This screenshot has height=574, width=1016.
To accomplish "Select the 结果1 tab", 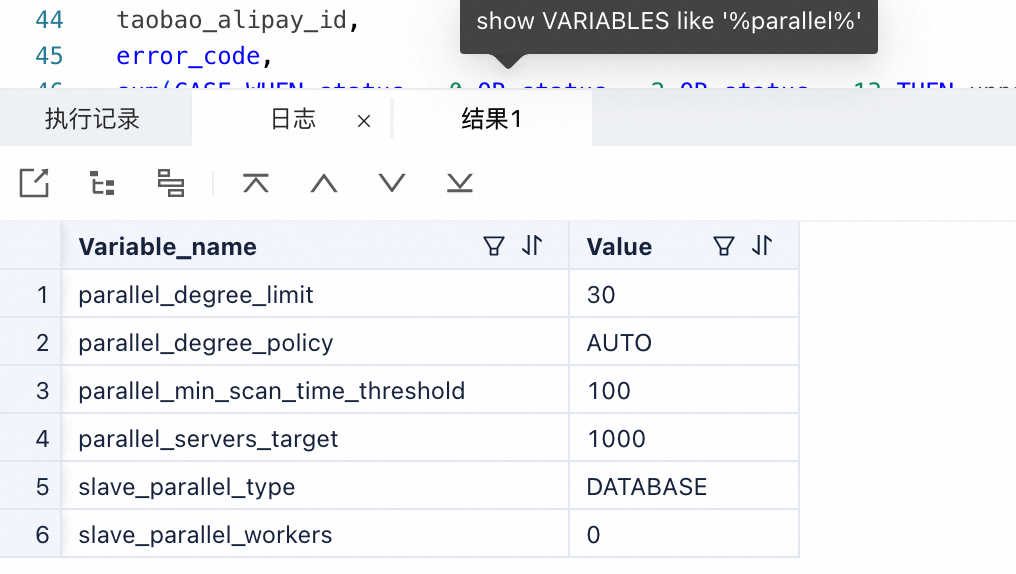I will (491, 119).
